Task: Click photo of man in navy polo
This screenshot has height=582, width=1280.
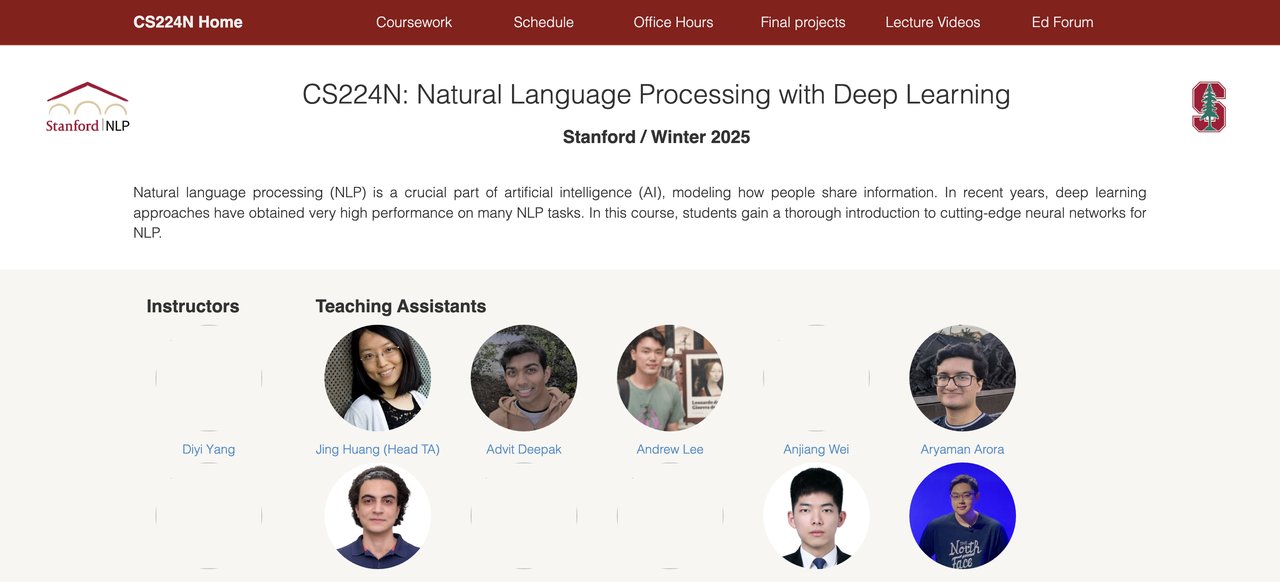Action: [378, 516]
